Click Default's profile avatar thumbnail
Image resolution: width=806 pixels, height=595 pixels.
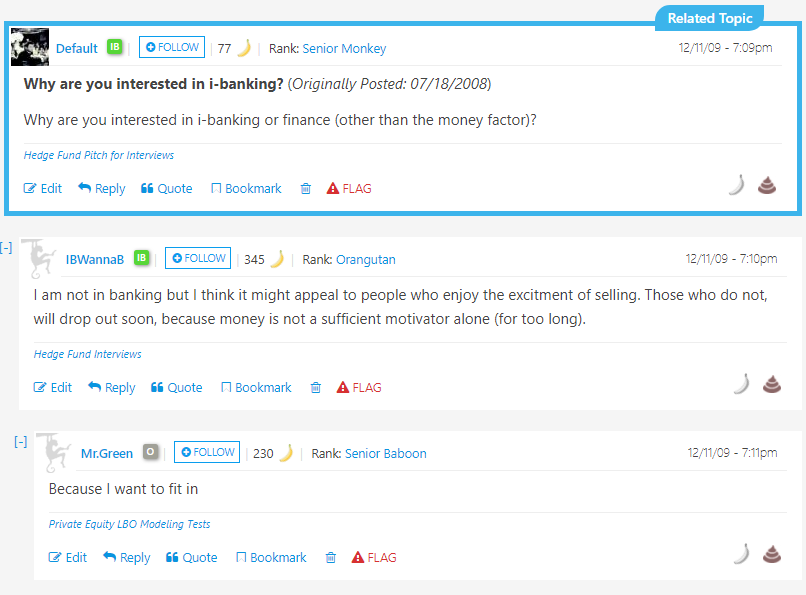(x=30, y=47)
